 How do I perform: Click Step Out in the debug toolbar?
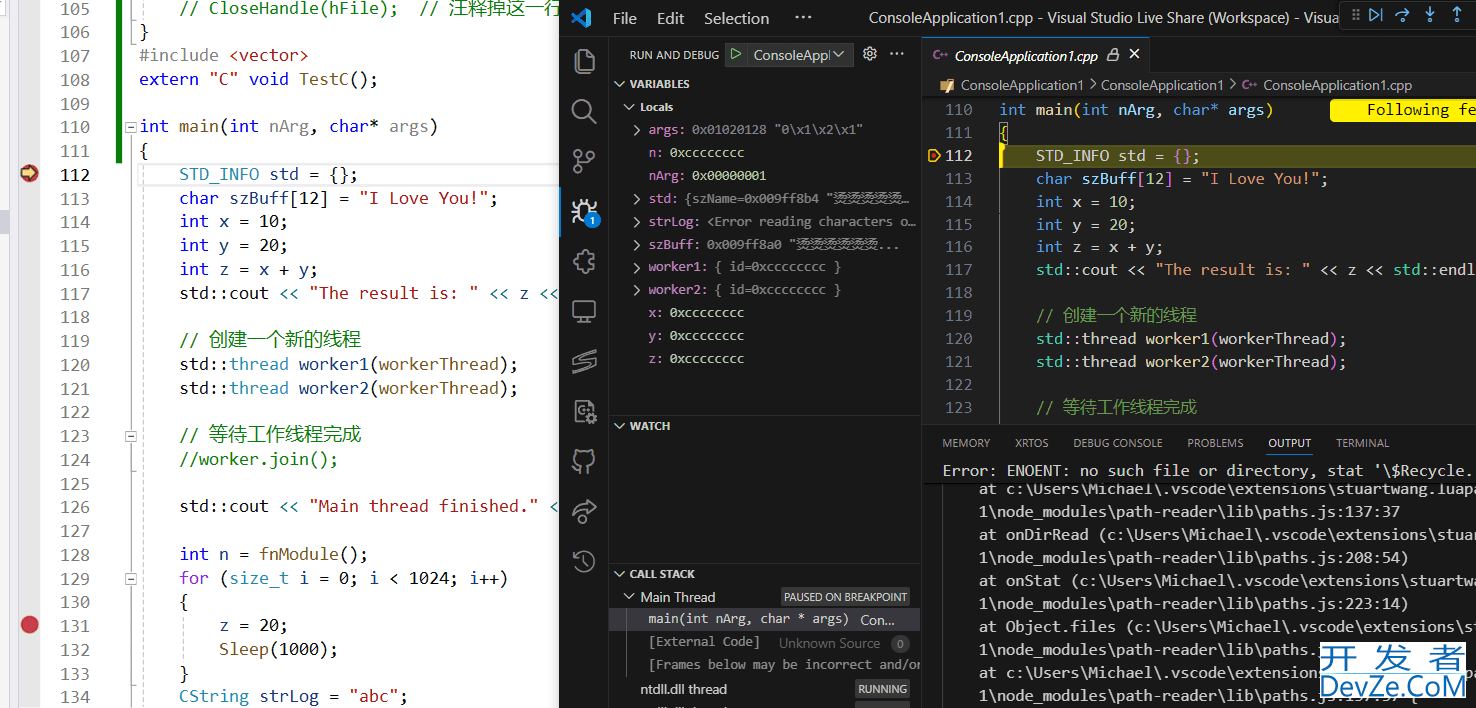1455,15
